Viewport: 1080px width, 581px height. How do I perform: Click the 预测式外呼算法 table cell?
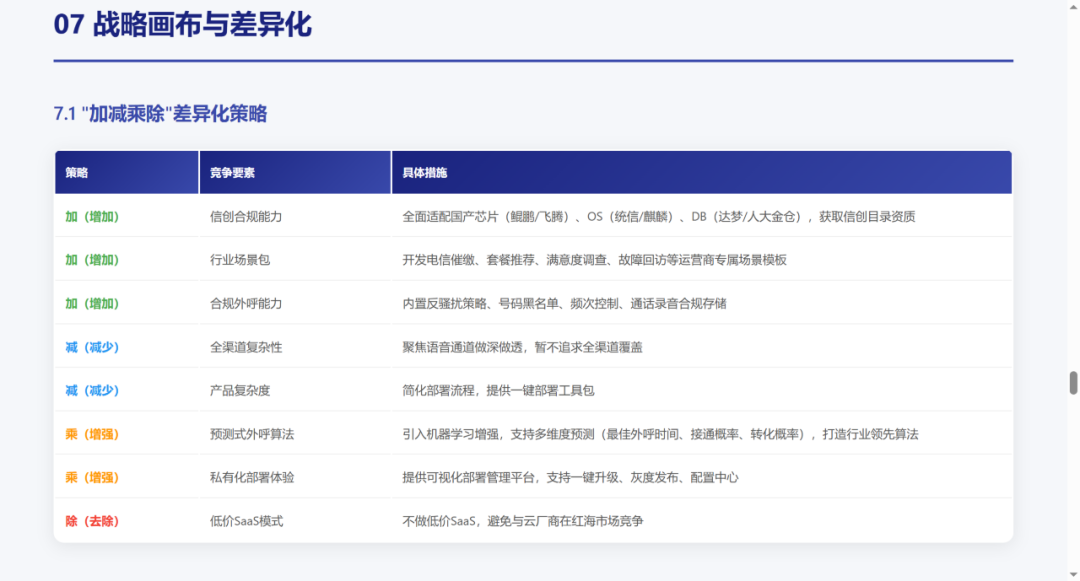click(252, 434)
